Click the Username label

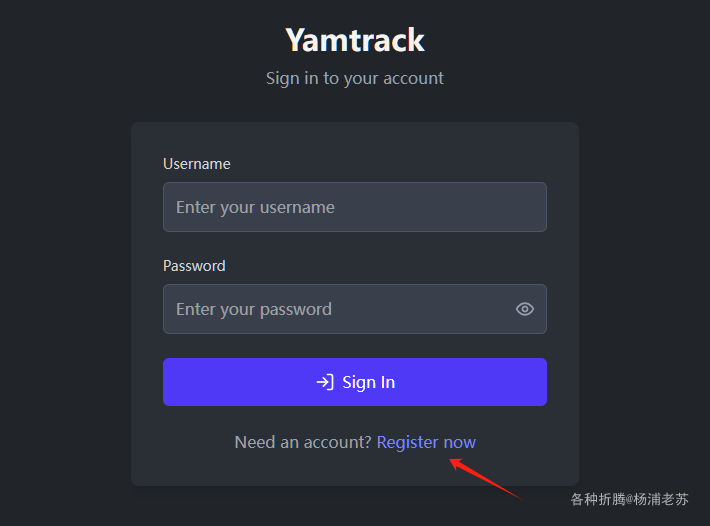coord(197,163)
